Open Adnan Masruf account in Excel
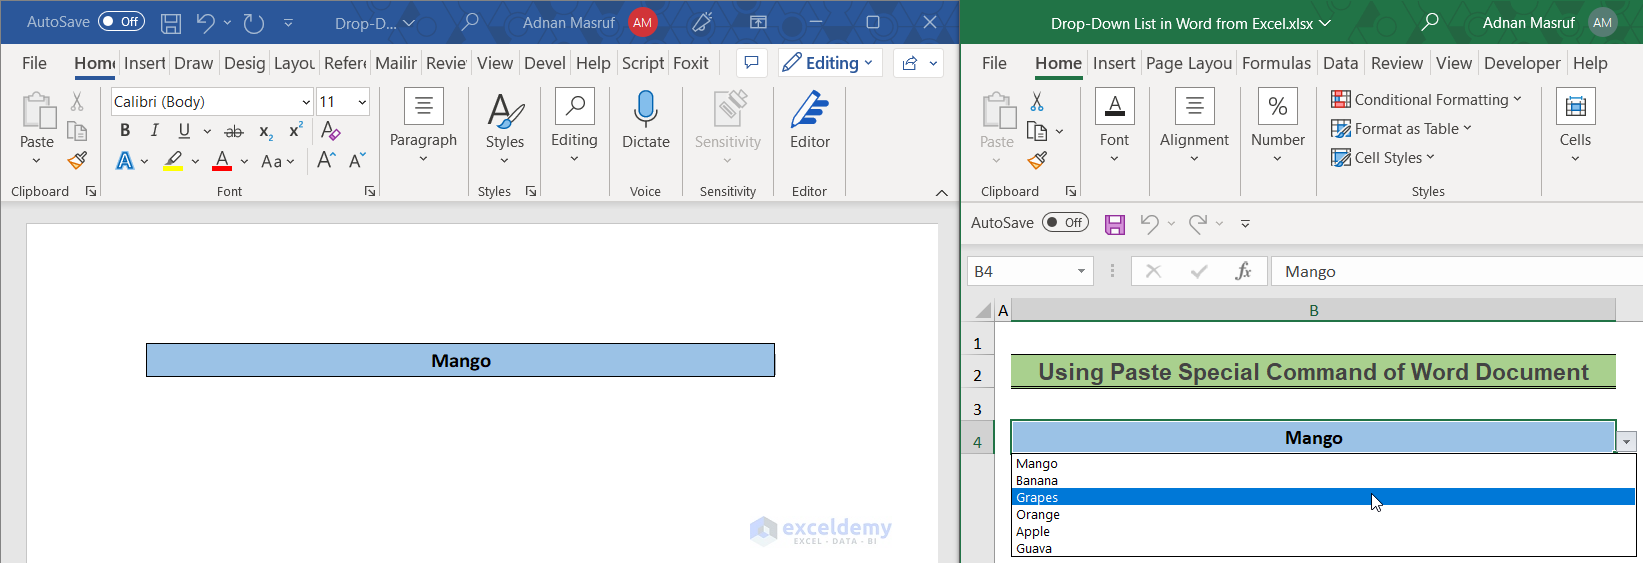Viewport: 1643px width, 563px height. click(1549, 22)
